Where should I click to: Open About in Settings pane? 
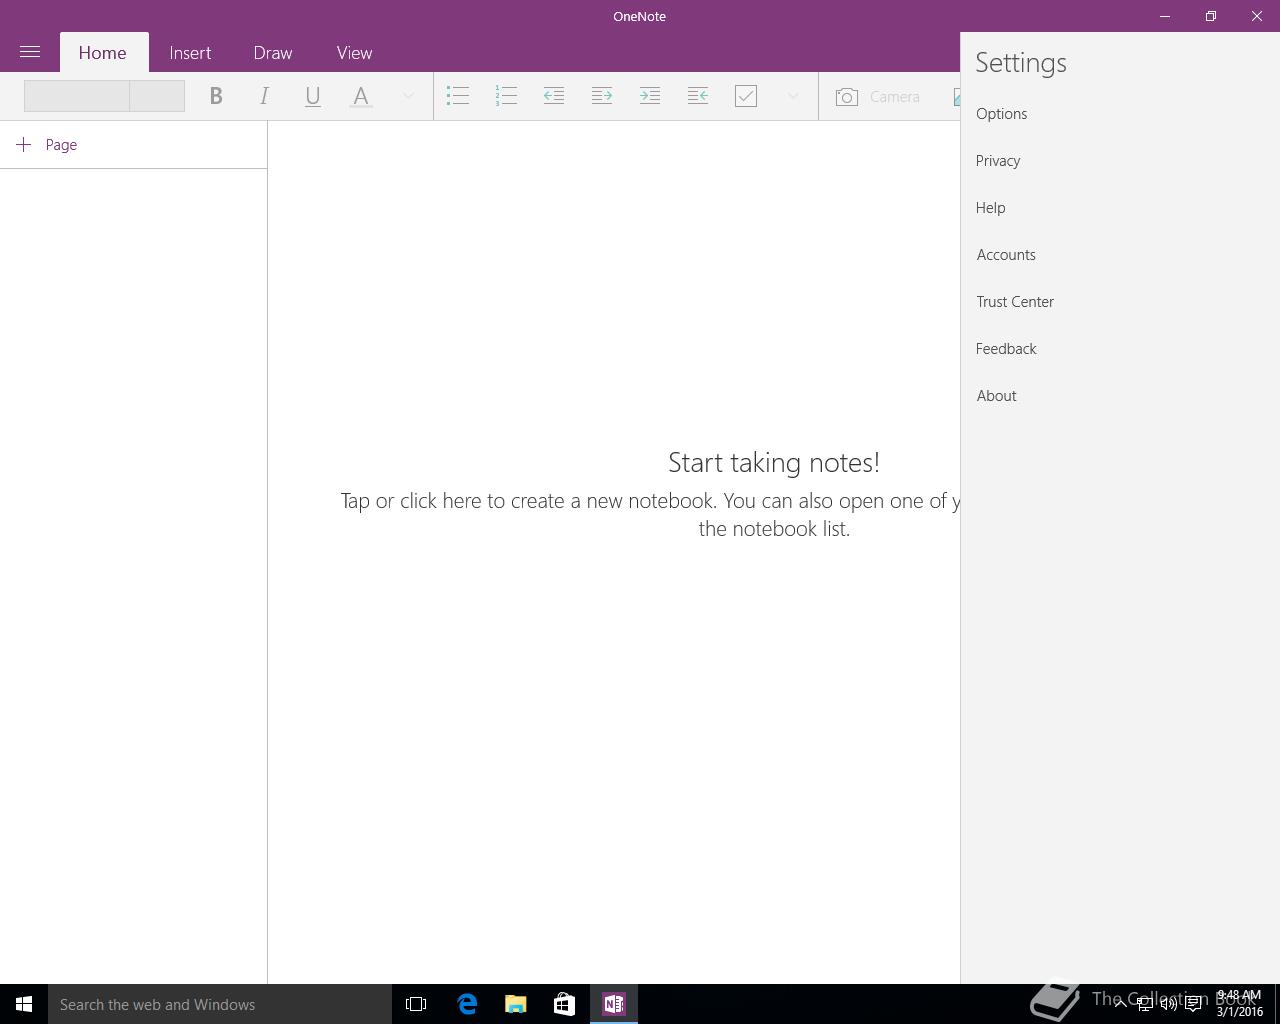[997, 396]
